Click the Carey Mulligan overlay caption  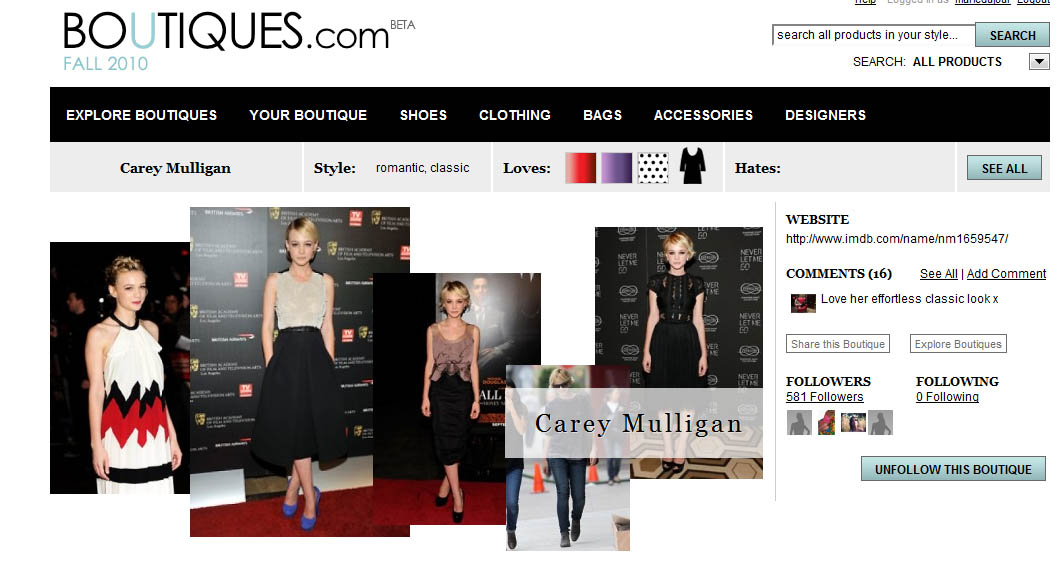point(638,423)
